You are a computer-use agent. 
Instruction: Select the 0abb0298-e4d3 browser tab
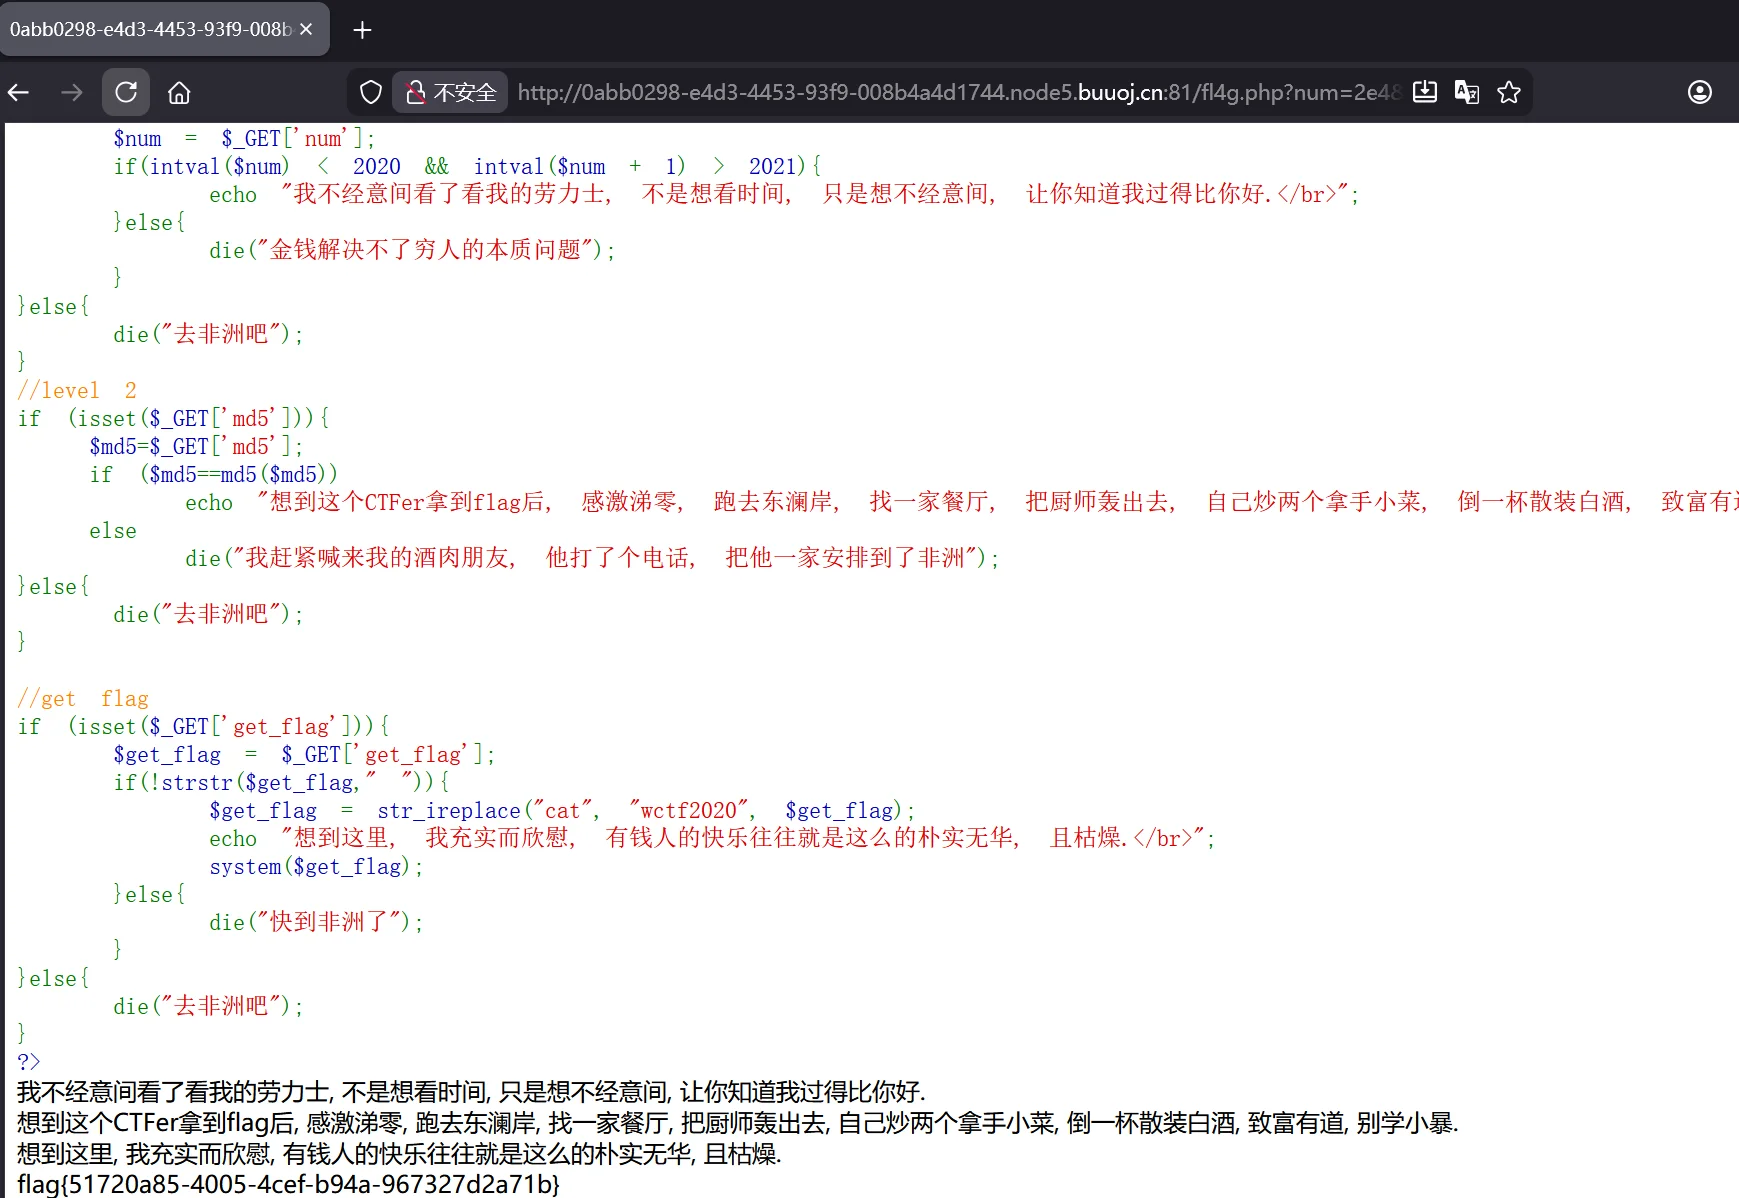pos(150,30)
